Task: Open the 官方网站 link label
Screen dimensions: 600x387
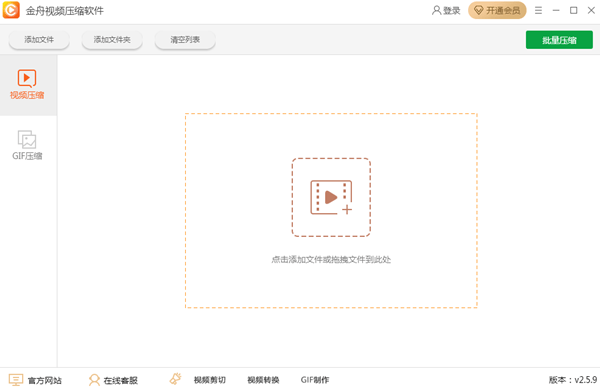Action: click(x=45, y=380)
